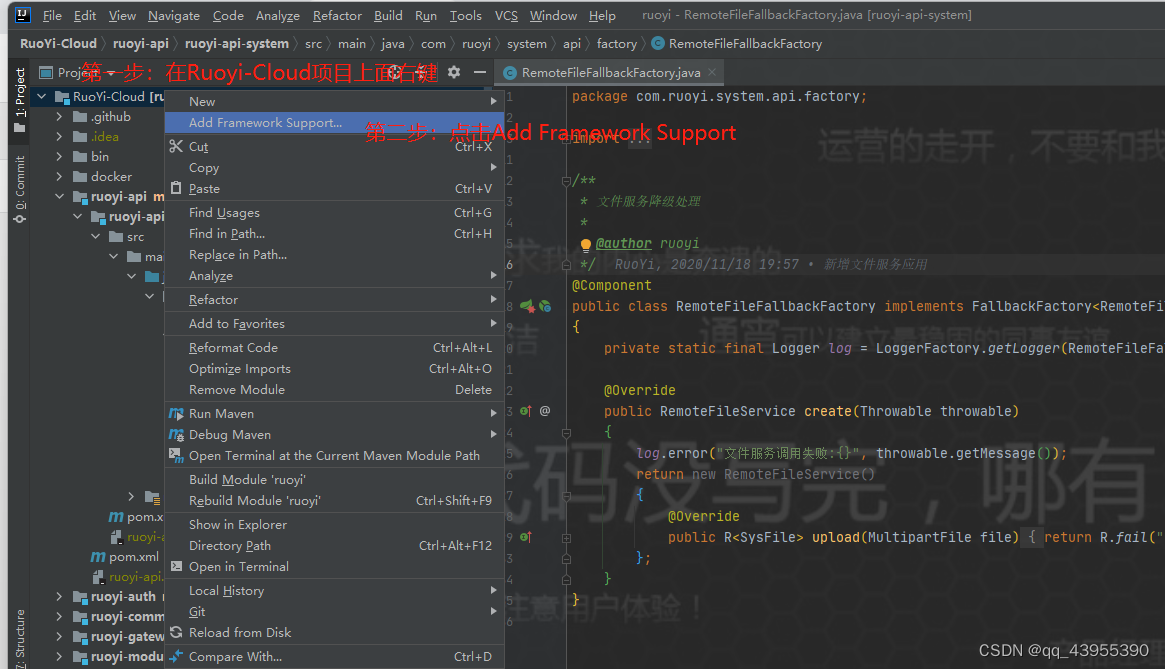Screen dimensions: 1165x669
Task: Click ruoyi-api-system in the breadcrumb bar
Action: pos(236,44)
